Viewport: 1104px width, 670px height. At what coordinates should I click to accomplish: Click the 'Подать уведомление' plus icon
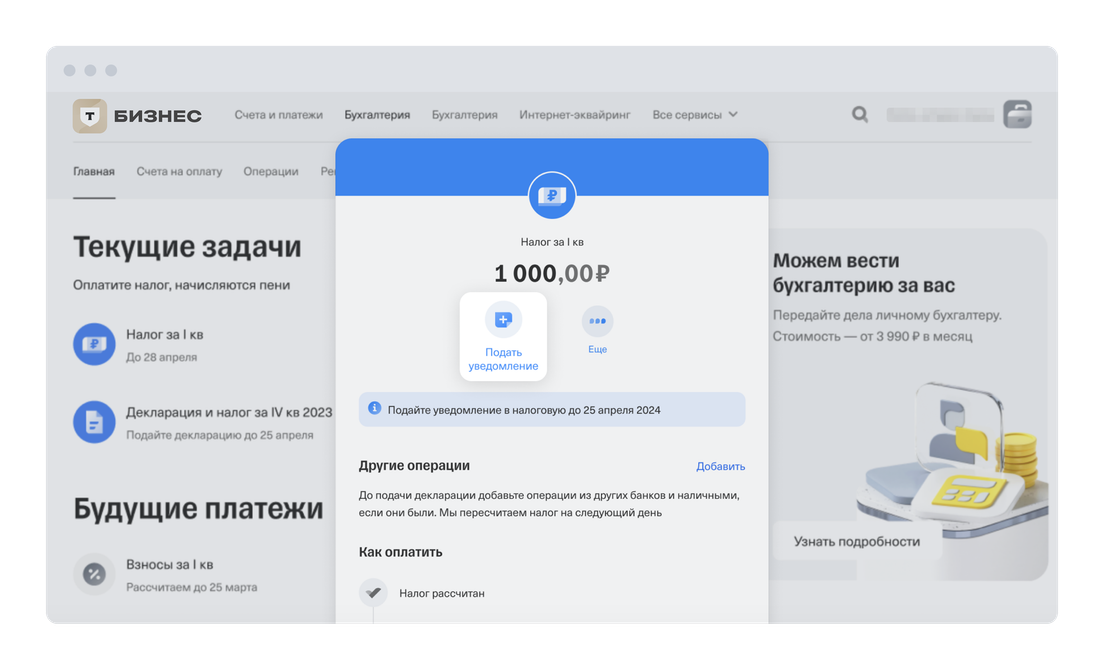click(503, 320)
